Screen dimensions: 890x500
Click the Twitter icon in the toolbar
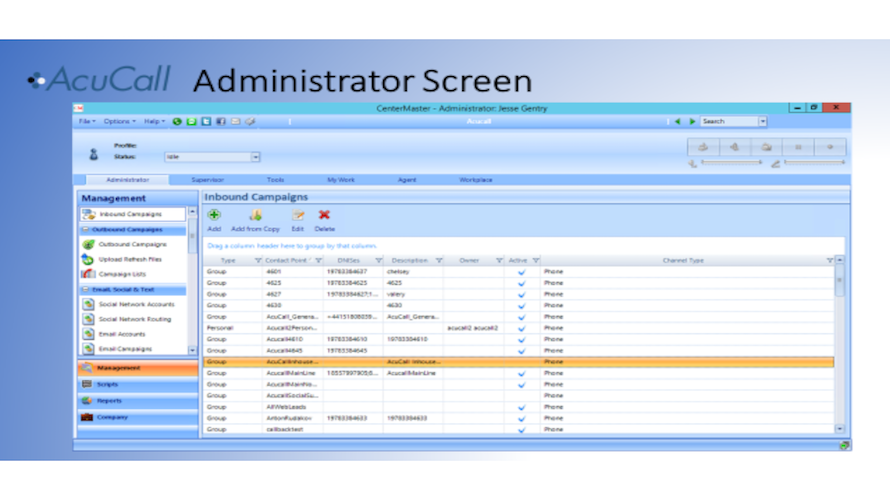[207, 121]
